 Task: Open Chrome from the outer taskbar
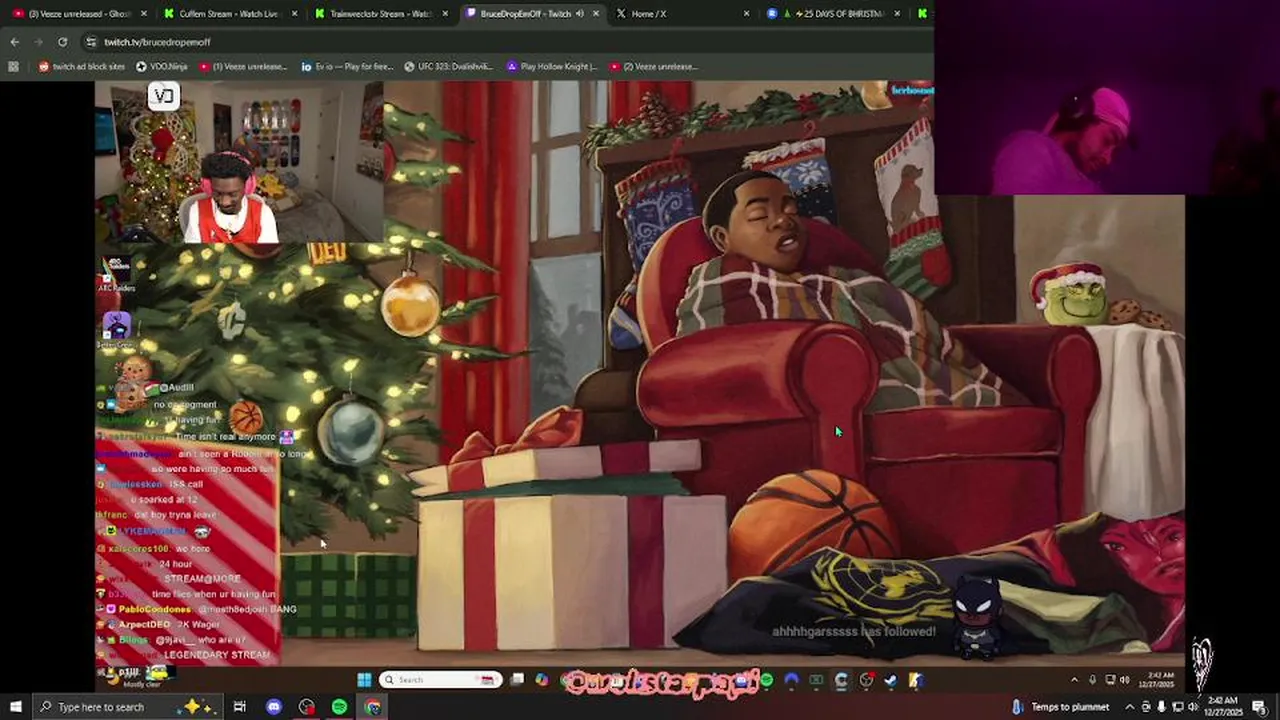(x=372, y=707)
